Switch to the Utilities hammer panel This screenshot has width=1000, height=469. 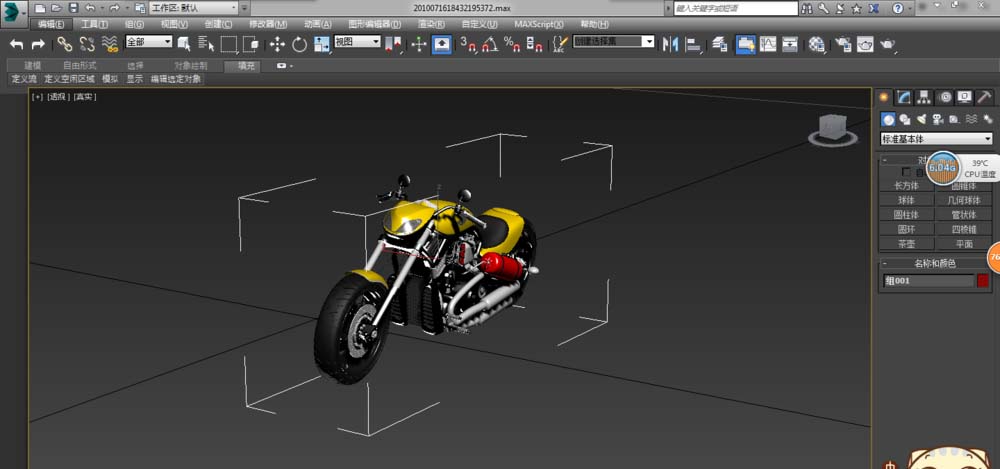[x=984, y=97]
